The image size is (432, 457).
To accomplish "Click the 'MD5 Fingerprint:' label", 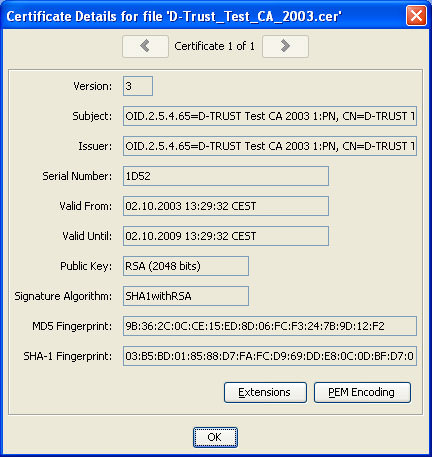I will [x=72, y=326].
